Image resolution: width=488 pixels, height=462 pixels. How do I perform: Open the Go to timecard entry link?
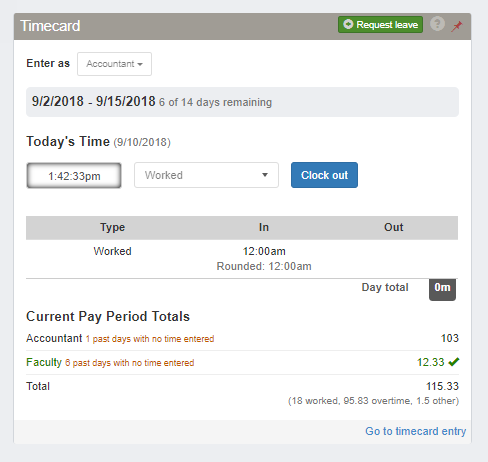point(415,431)
